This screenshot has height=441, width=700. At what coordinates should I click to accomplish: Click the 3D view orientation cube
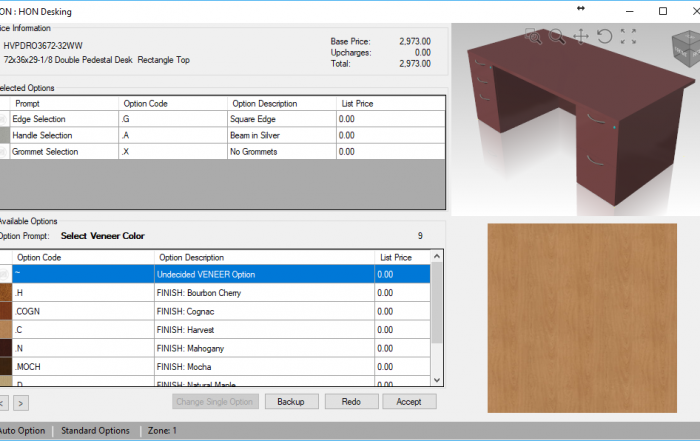click(x=686, y=48)
